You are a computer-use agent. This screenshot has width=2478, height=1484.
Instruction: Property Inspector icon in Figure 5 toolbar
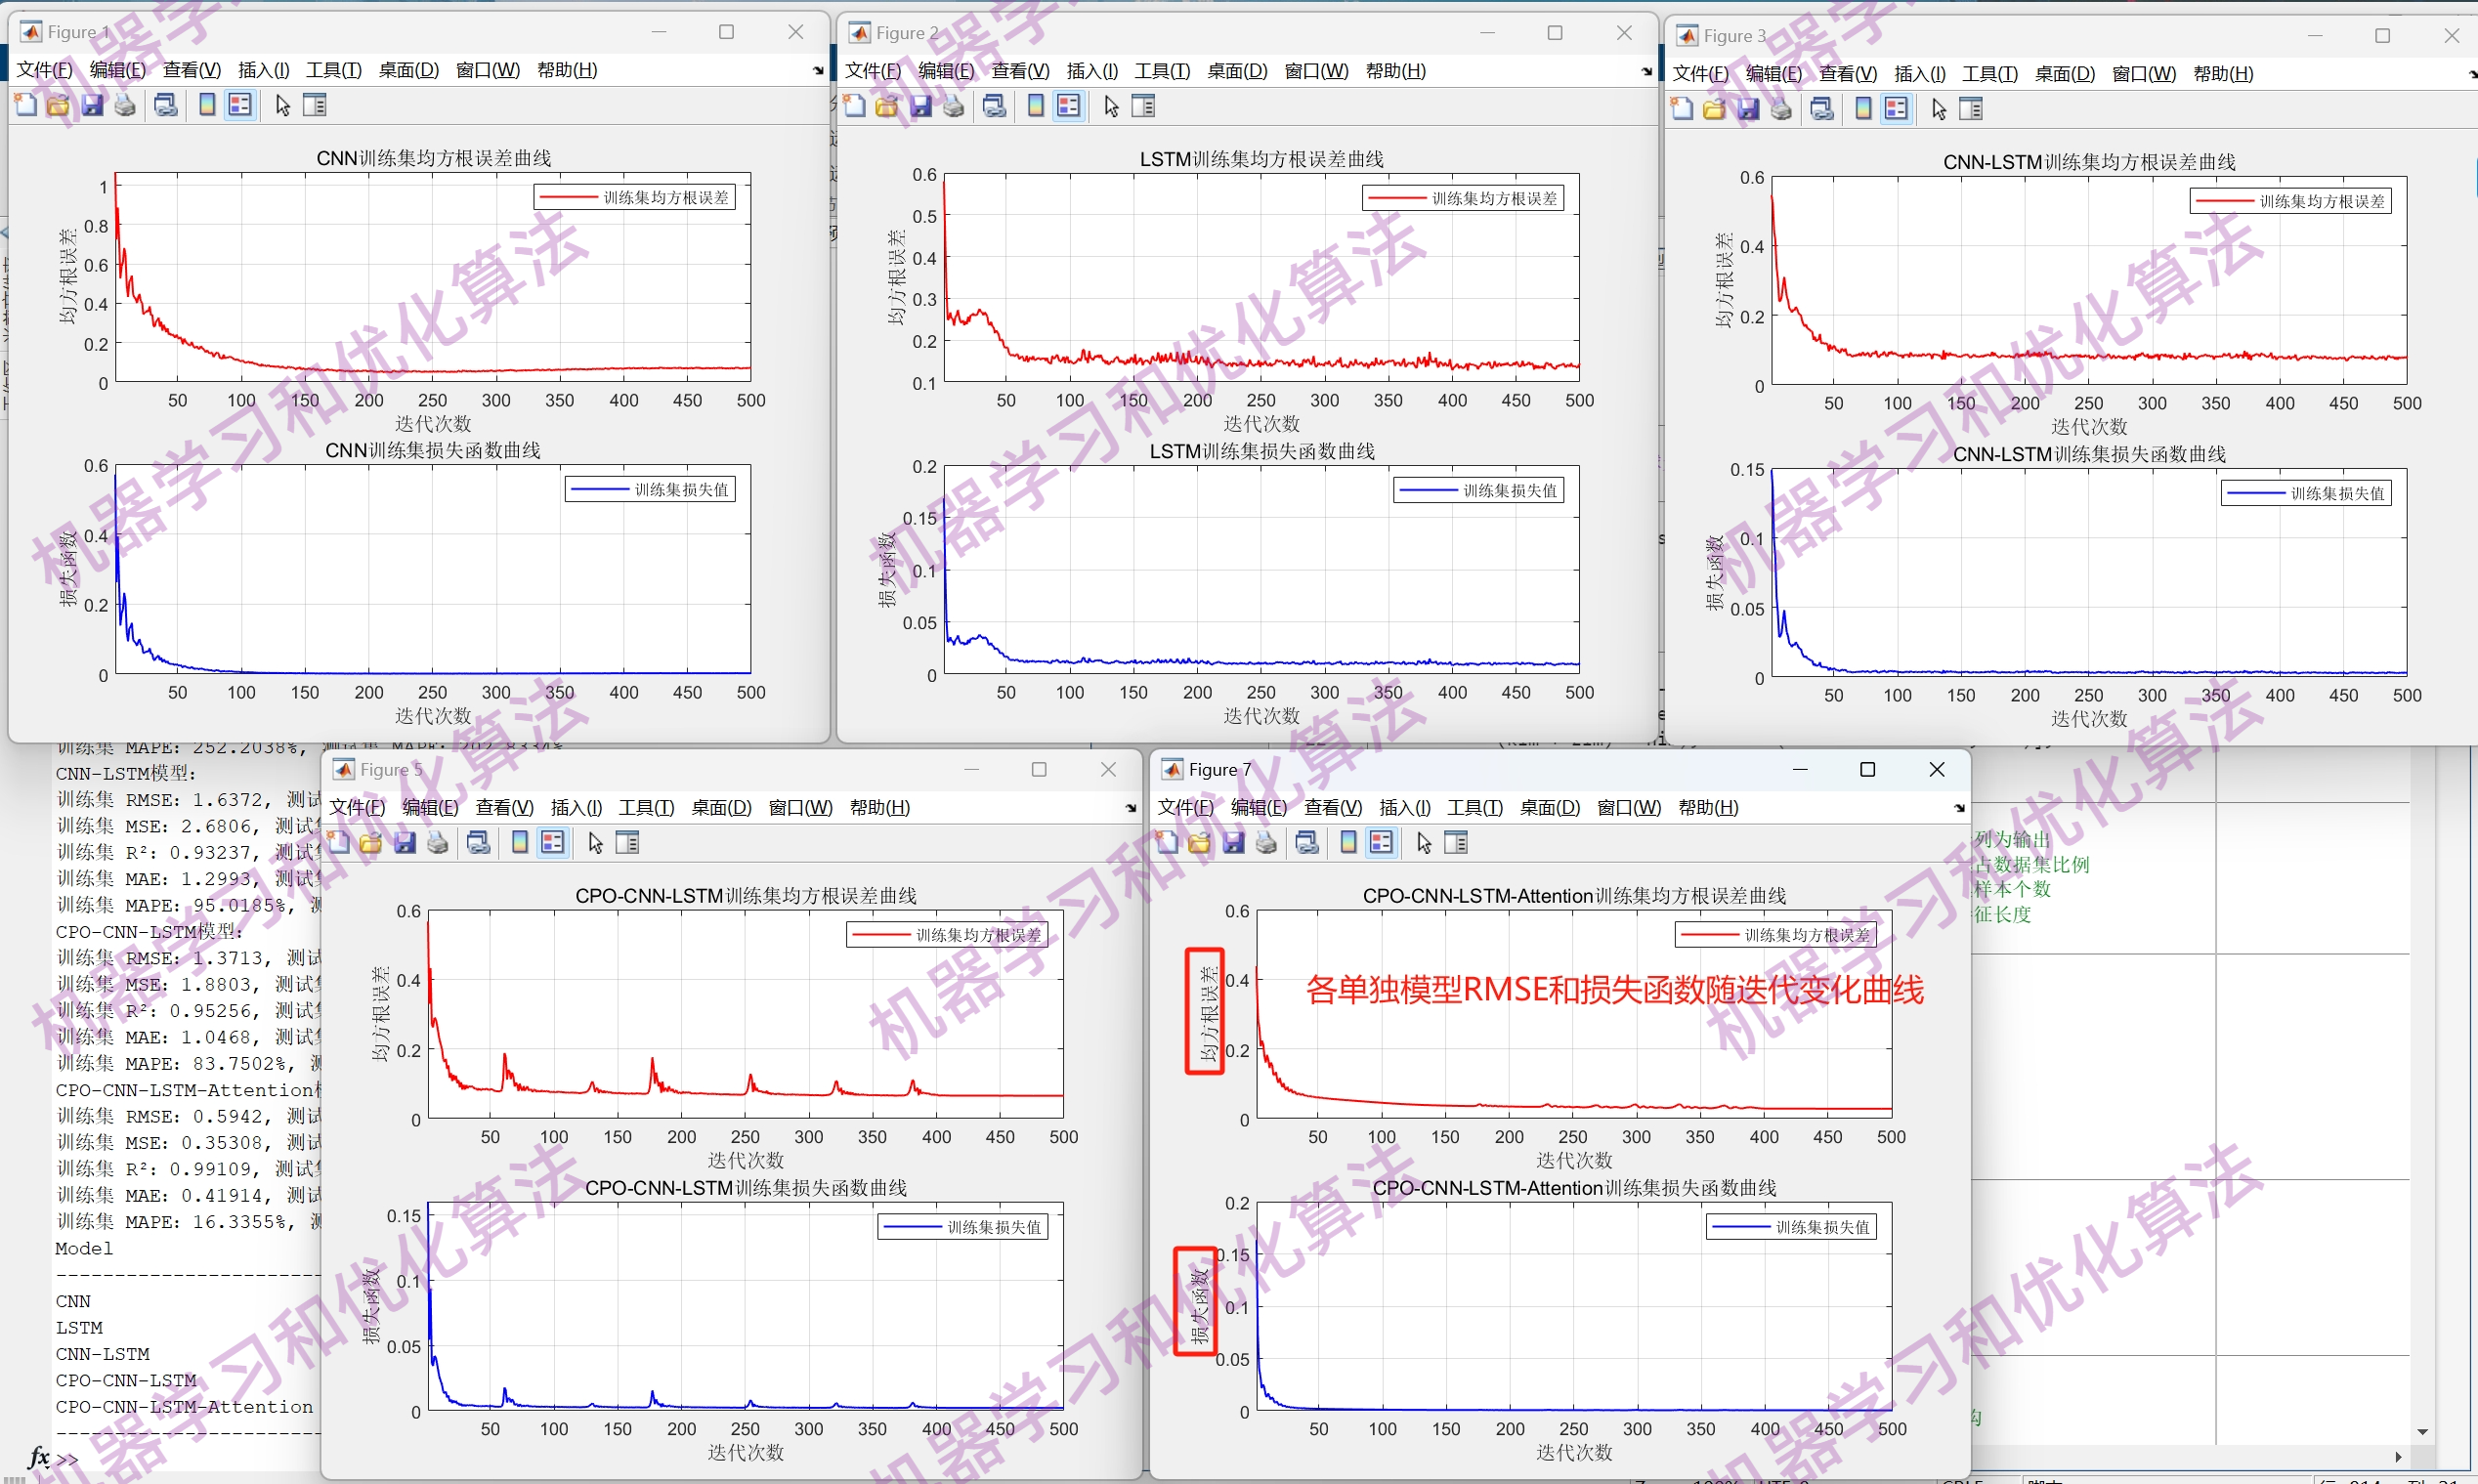coord(628,843)
